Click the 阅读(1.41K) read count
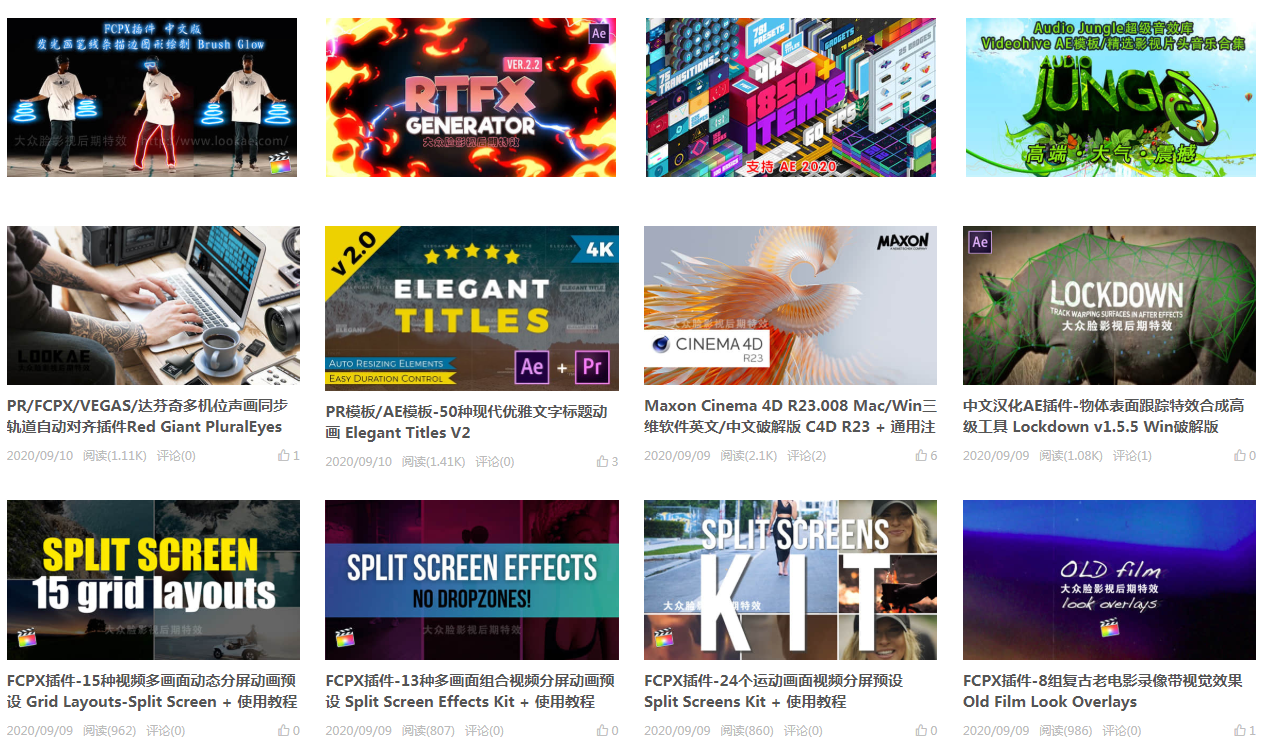Viewport: 1270px width, 752px height. click(434, 462)
